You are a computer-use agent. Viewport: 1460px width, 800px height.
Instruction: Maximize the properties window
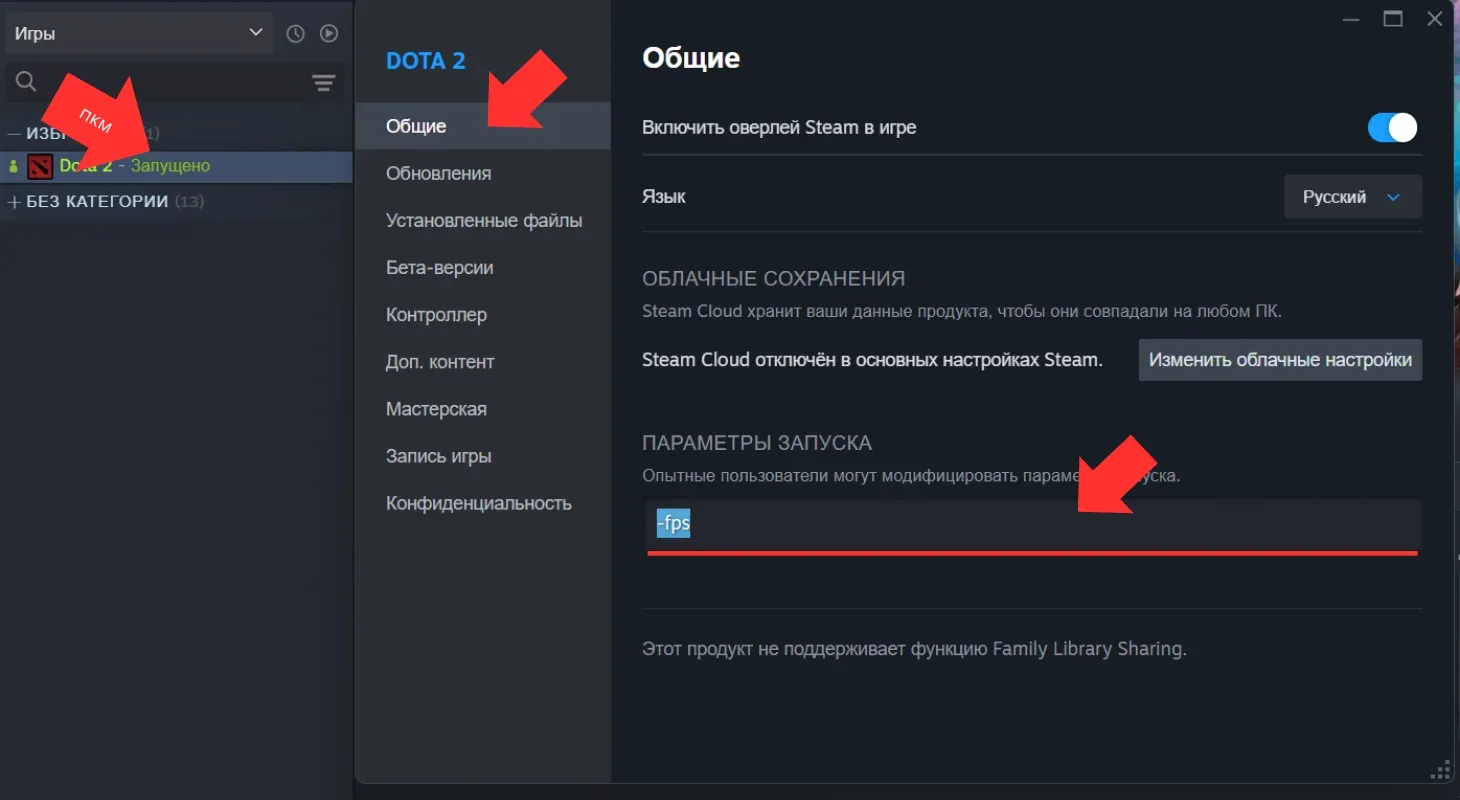[1393, 18]
